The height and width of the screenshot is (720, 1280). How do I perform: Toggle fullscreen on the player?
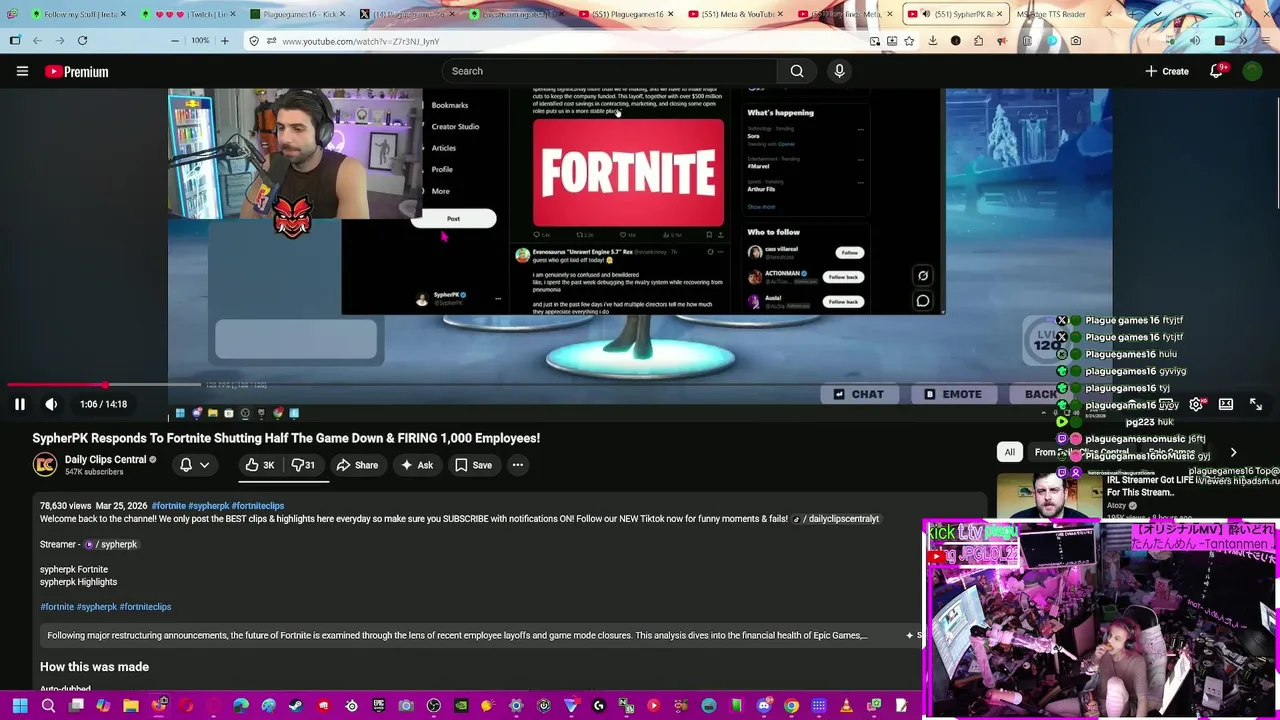click(x=1256, y=404)
